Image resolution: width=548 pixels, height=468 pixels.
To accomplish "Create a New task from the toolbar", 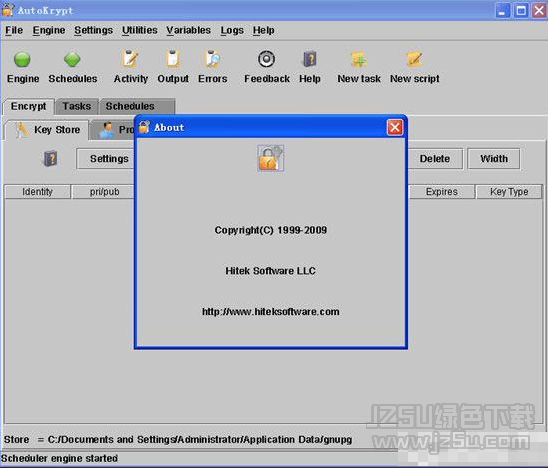I will click(x=359, y=59).
